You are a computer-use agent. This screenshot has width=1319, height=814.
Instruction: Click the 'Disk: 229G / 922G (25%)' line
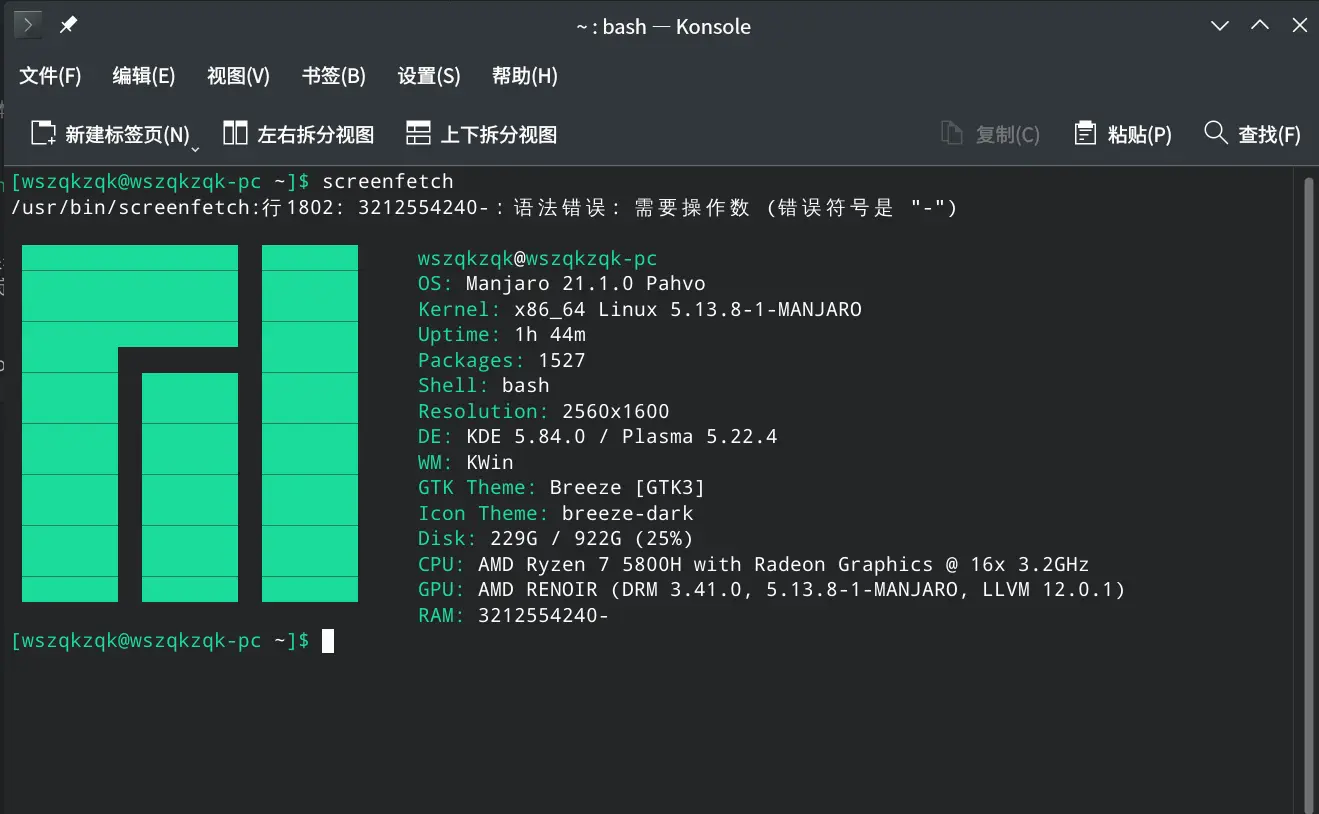click(x=556, y=539)
